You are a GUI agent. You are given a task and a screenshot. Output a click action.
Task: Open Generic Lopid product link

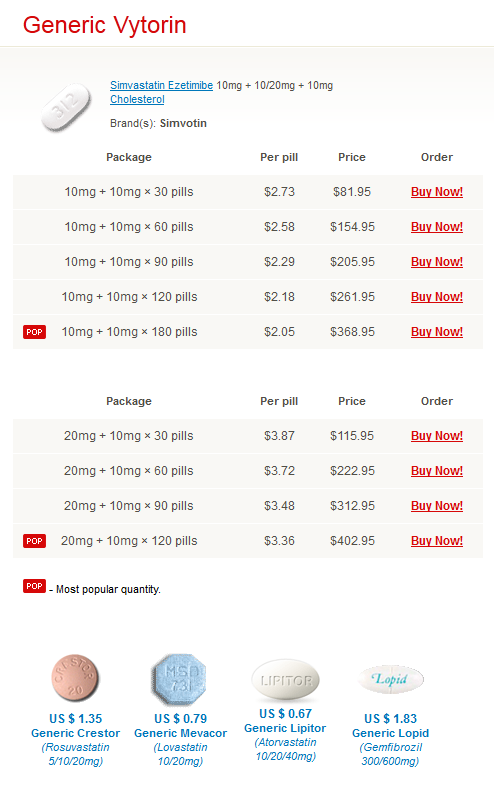pyautogui.click(x=390, y=733)
